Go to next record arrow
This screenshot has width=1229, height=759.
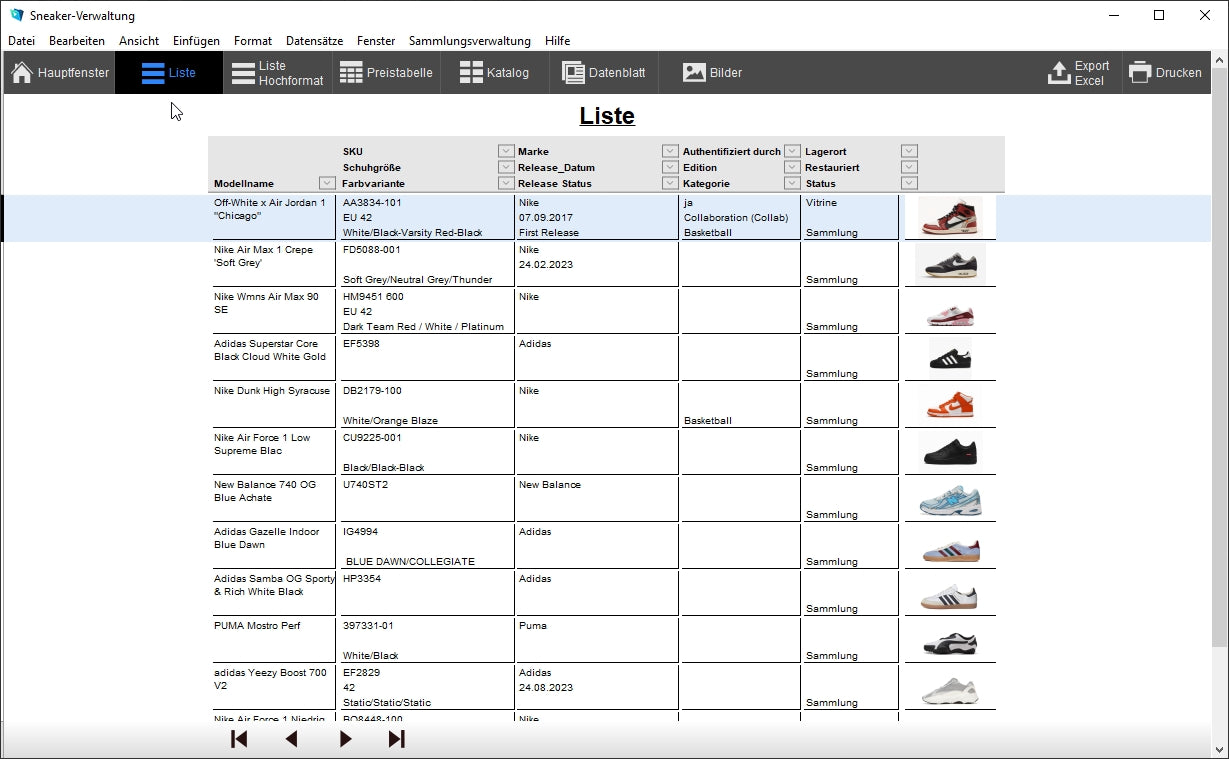pos(345,739)
